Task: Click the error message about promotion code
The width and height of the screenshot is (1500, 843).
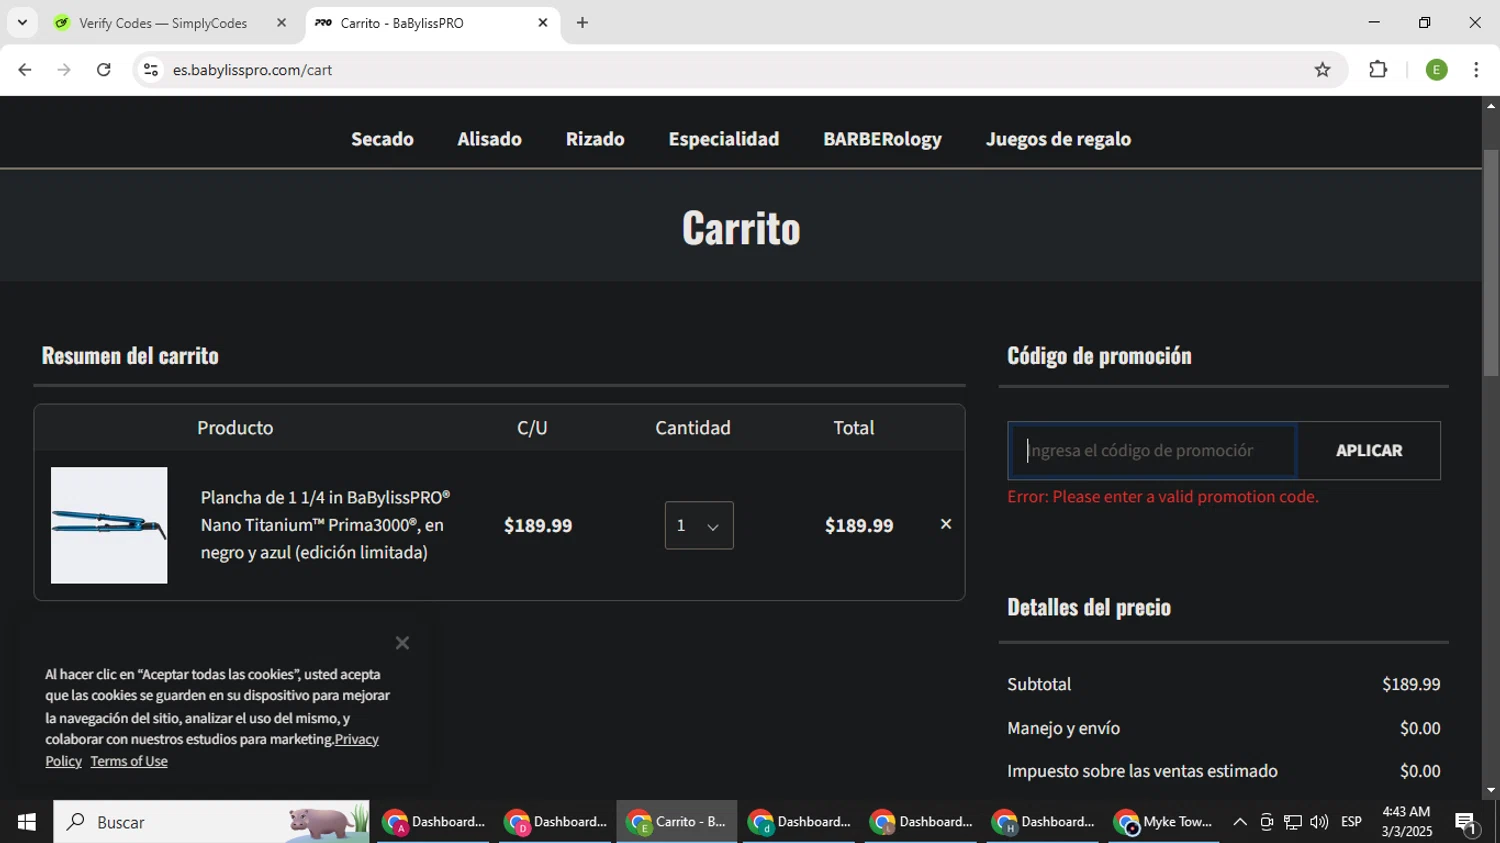Action: tap(1163, 497)
